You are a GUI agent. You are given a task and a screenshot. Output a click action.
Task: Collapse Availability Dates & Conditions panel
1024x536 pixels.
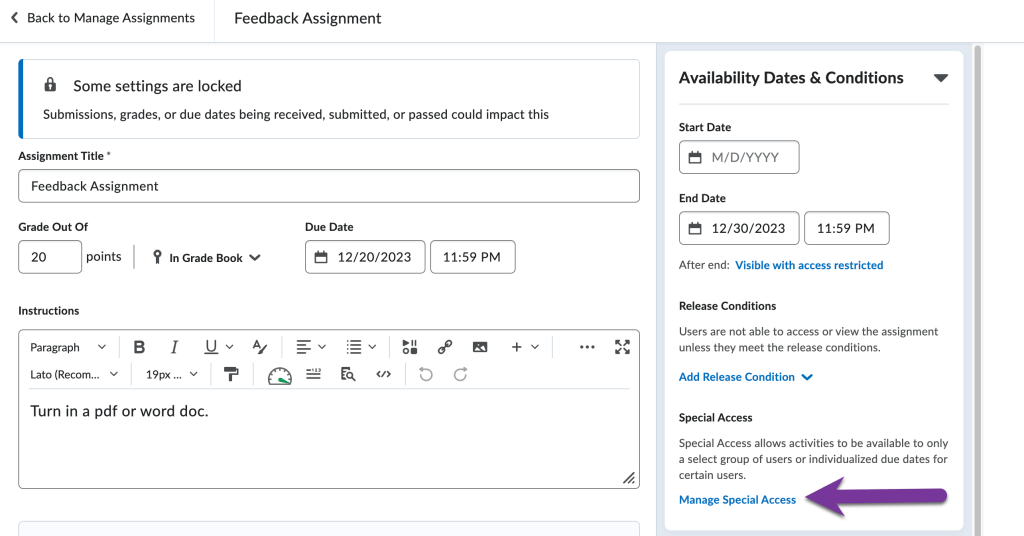pos(940,78)
